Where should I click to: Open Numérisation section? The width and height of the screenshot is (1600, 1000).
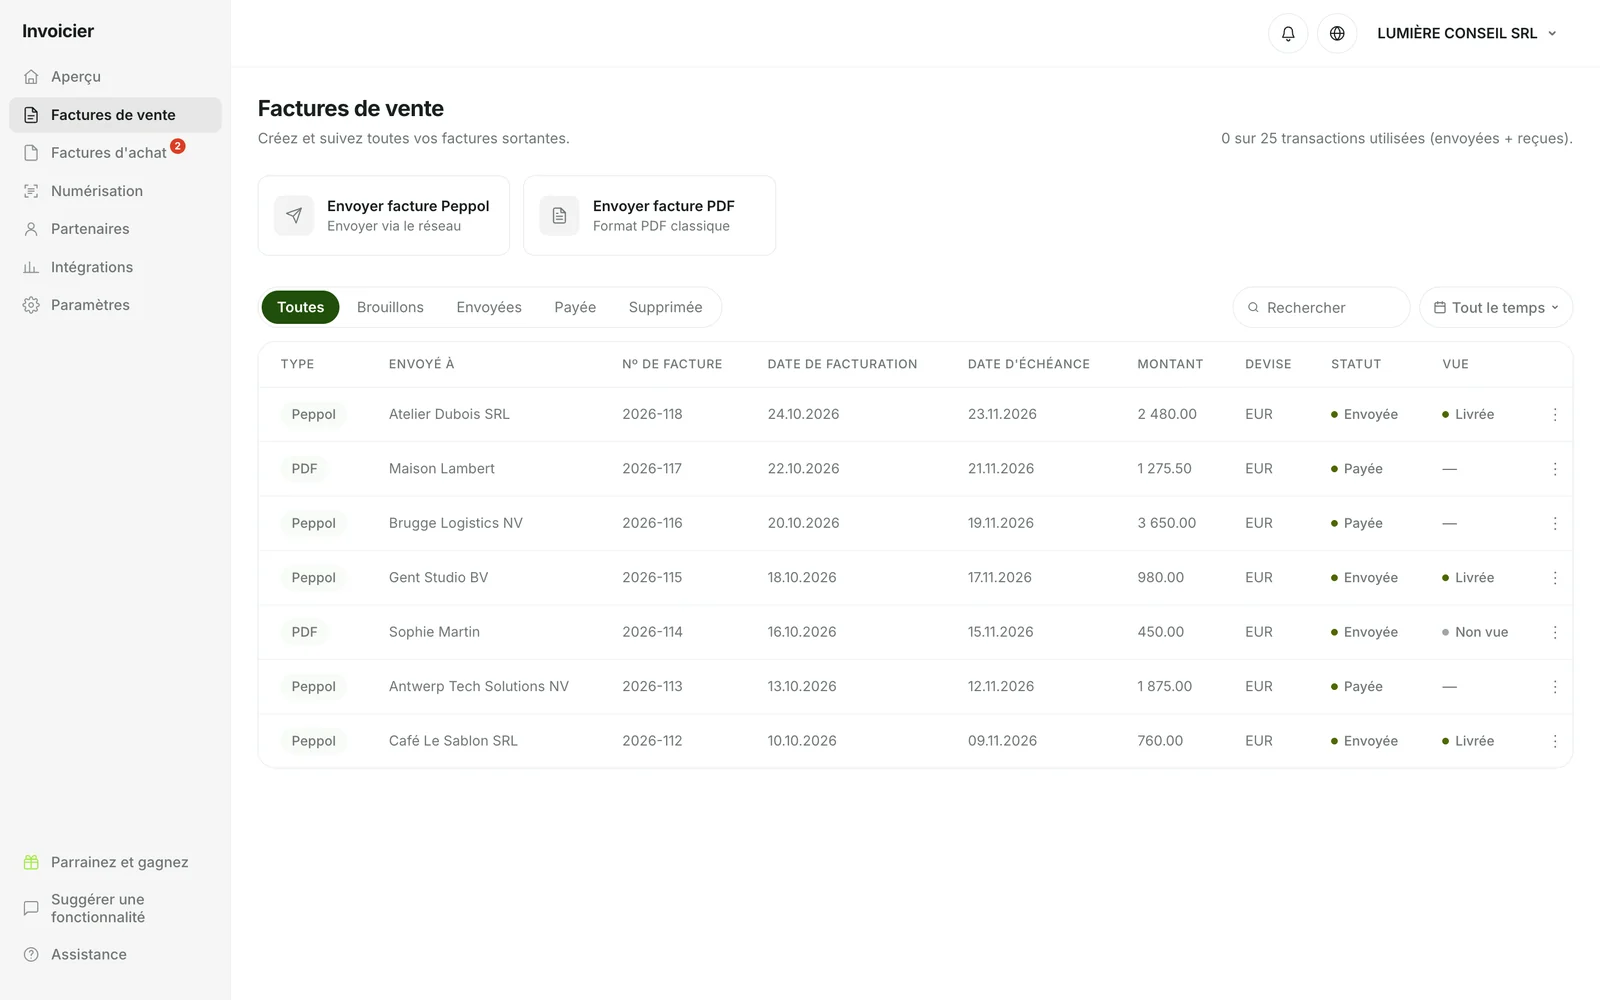pyautogui.click(x=115, y=191)
